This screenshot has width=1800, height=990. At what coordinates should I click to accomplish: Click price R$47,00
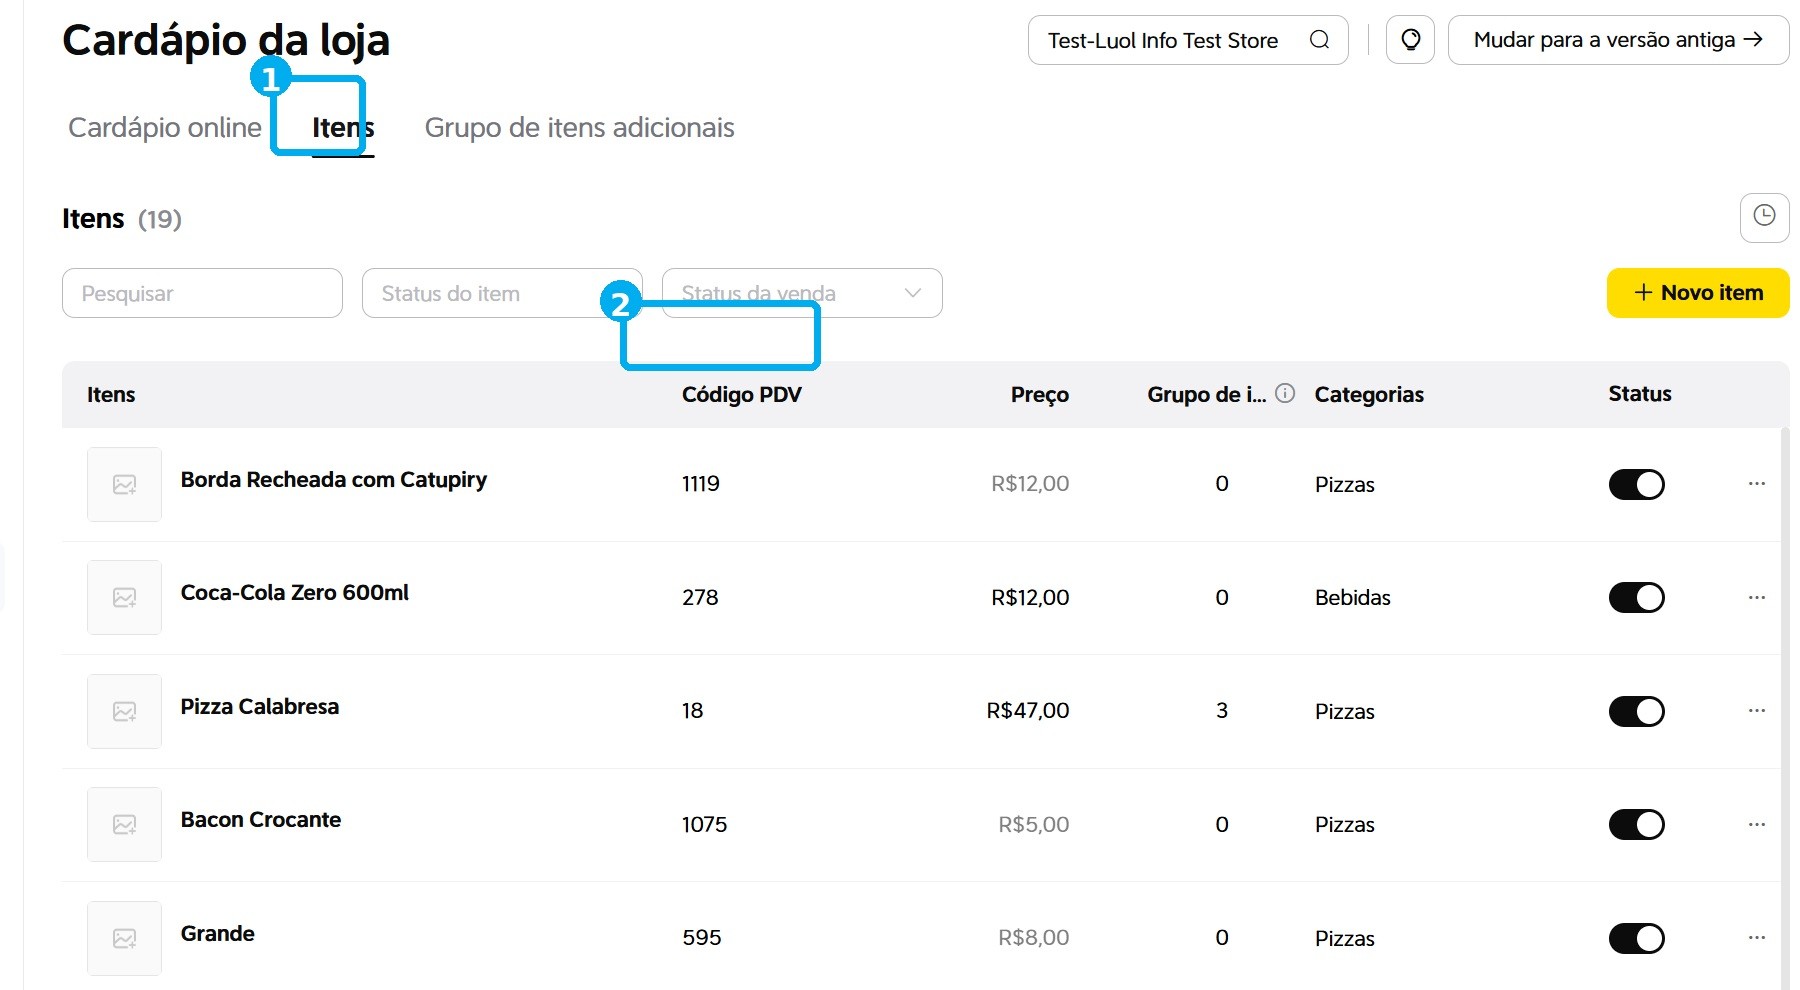[x=1028, y=711]
